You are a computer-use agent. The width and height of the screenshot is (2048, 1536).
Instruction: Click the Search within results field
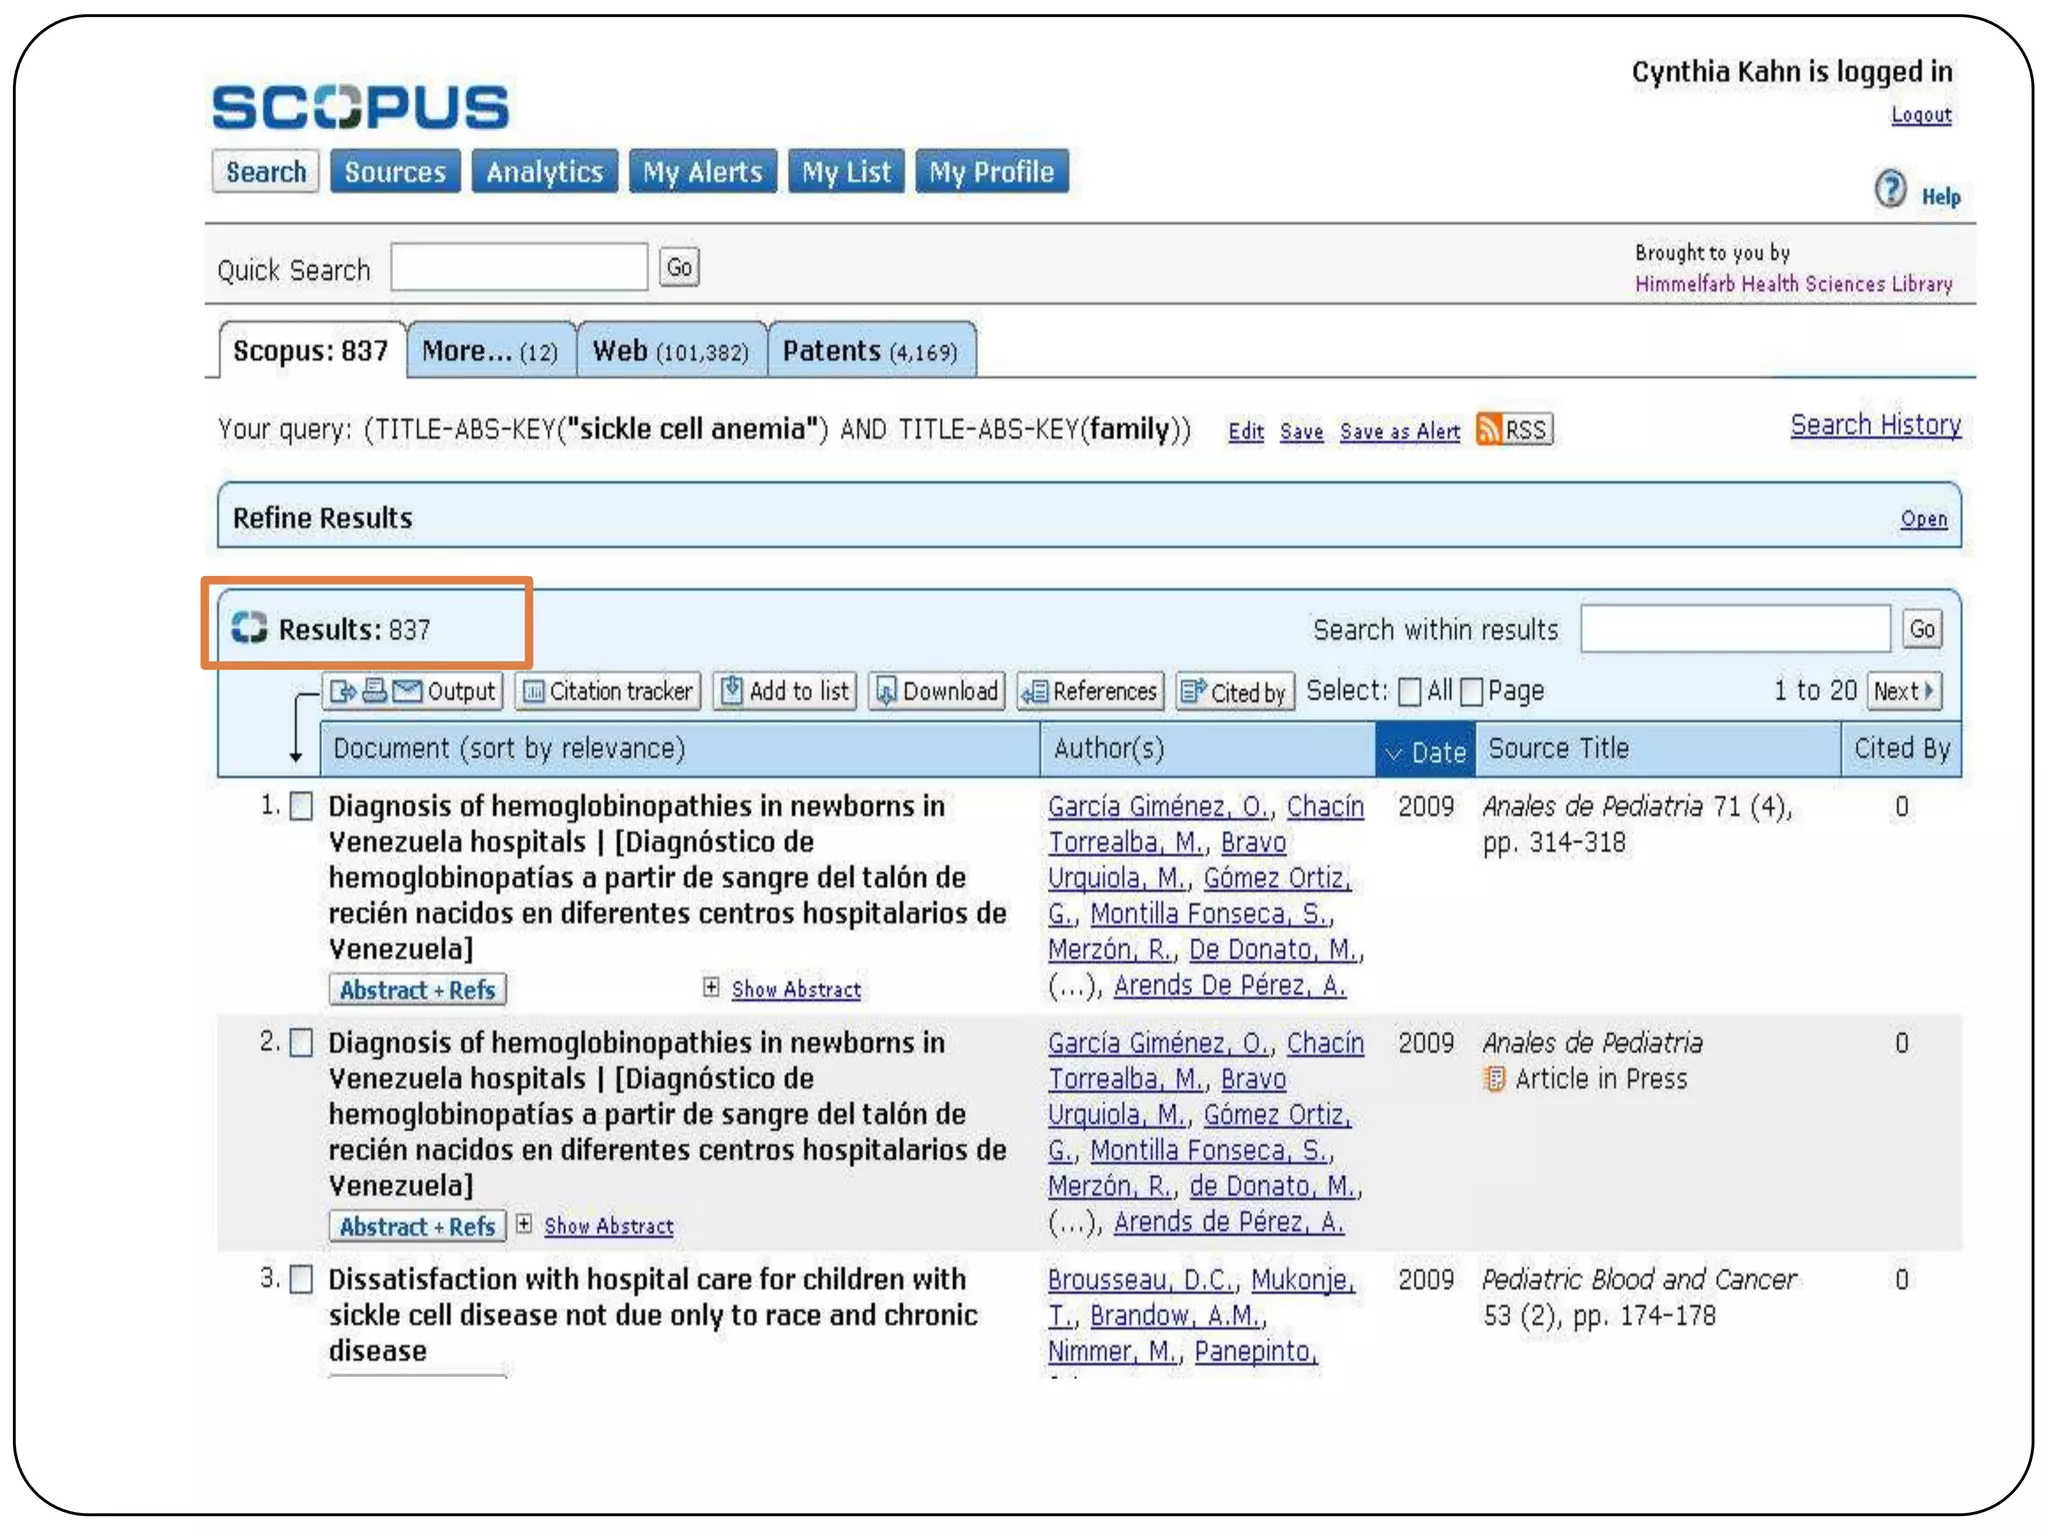[x=1735, y=629]
